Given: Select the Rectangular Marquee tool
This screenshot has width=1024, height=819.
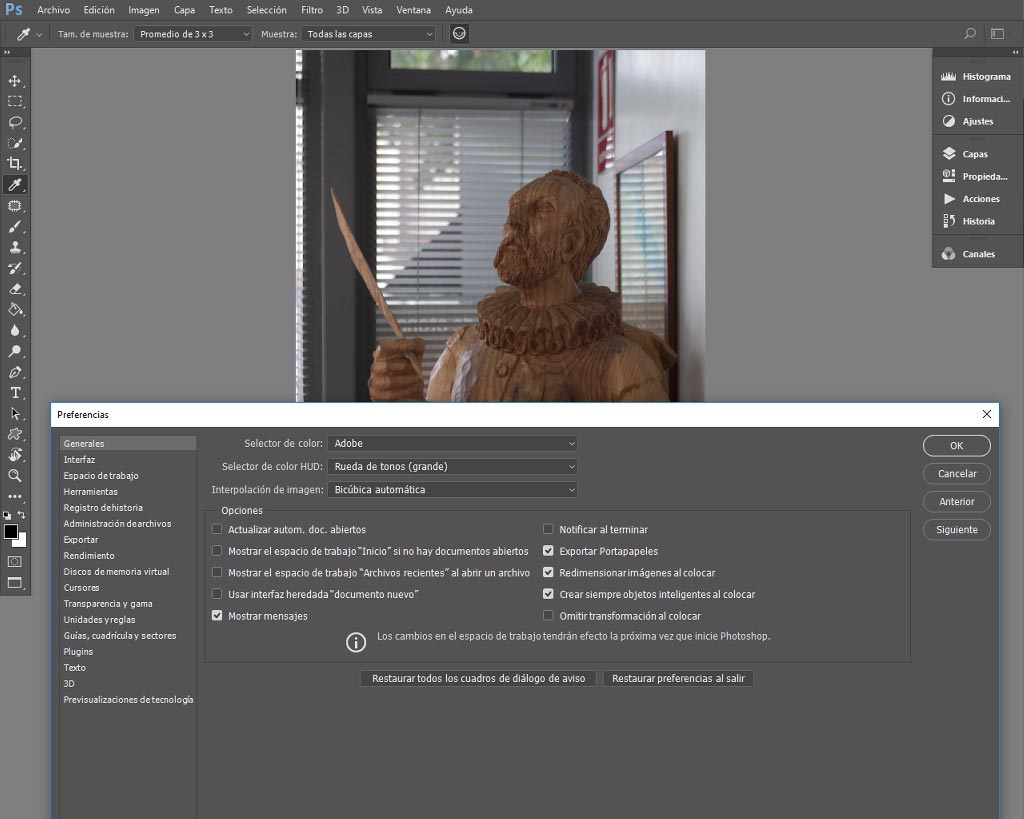Looking at the screenshot, I should 14,102.
